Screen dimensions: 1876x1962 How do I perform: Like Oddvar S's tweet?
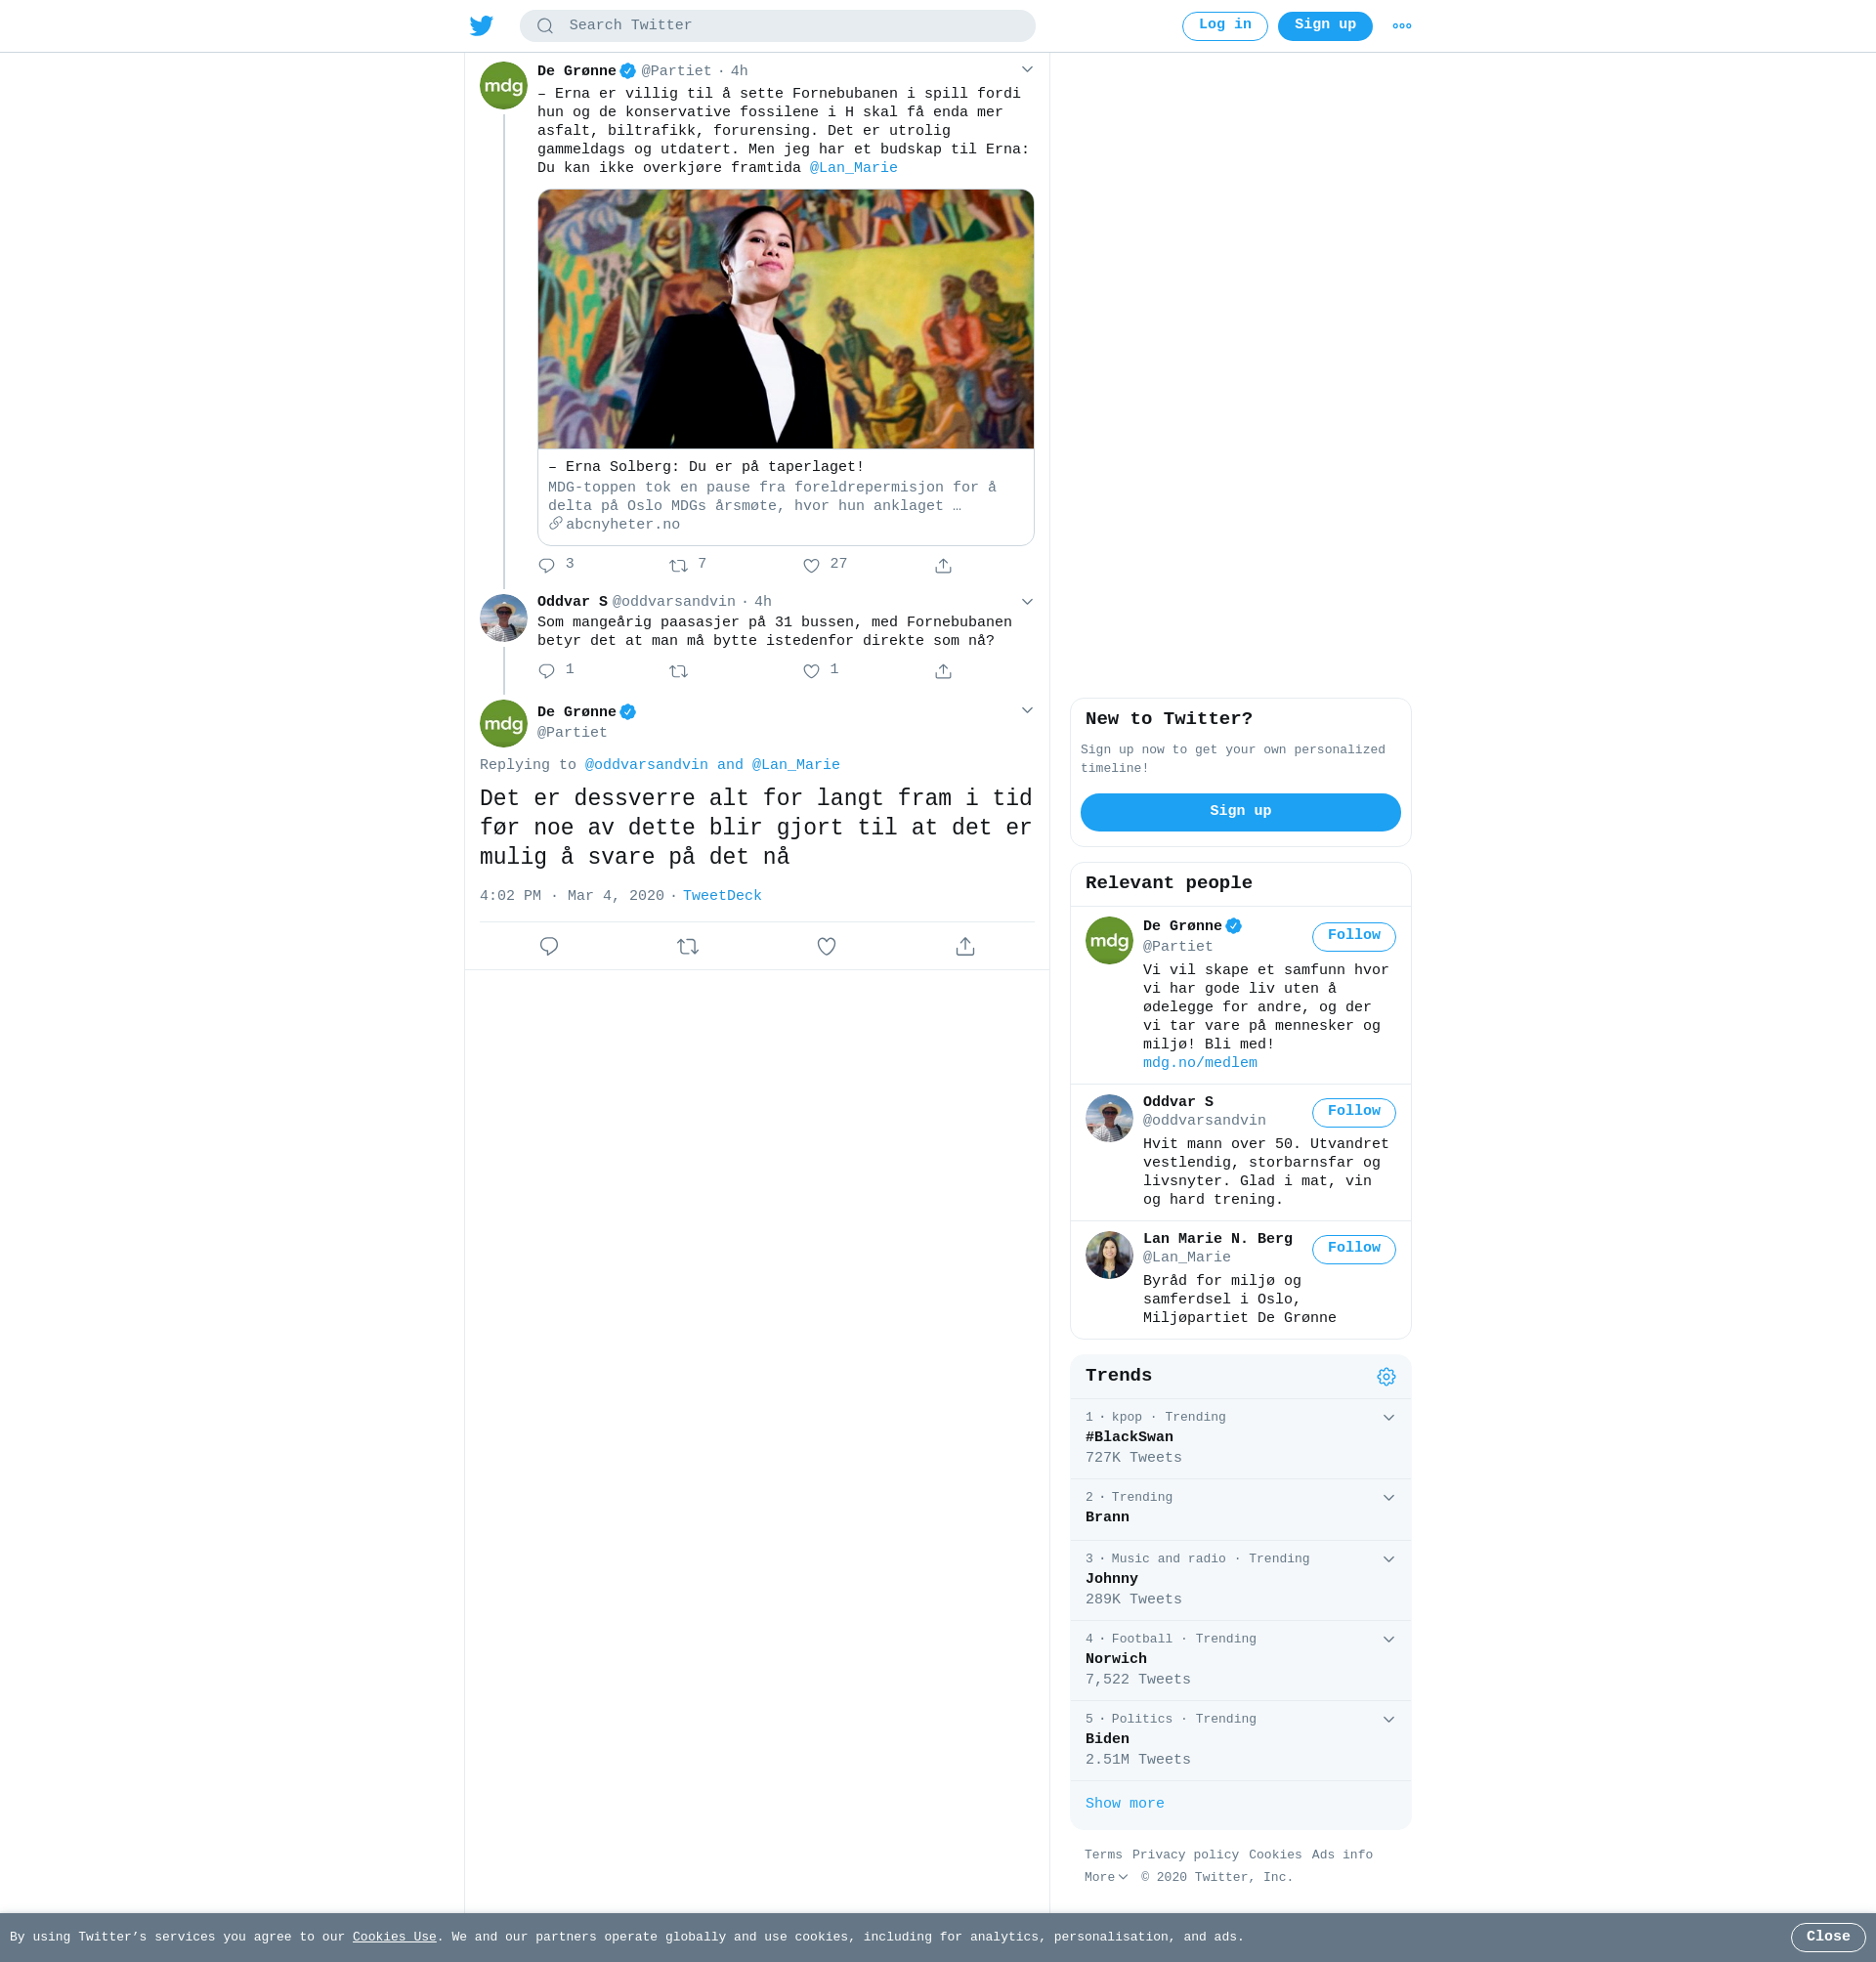click(811, 671)
